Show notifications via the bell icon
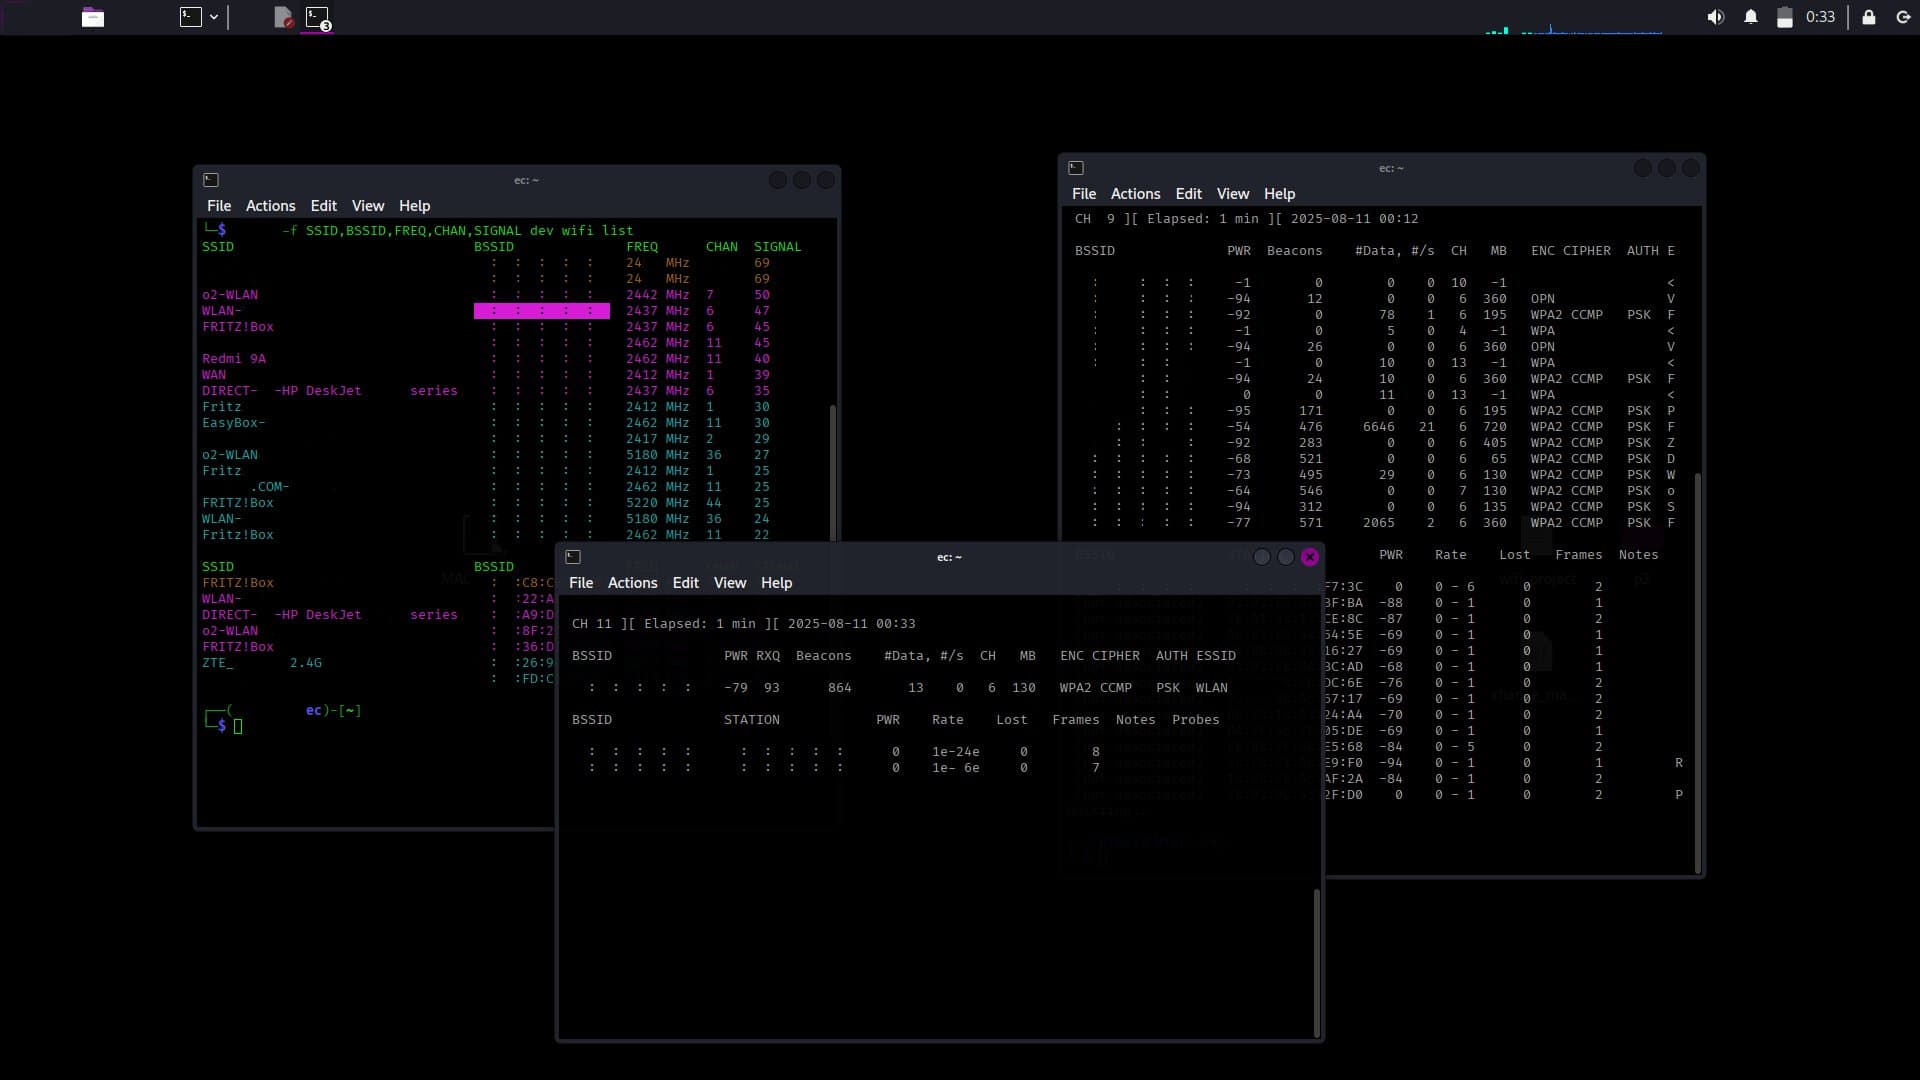The image size is (1920, 1080). [1751, 17]
